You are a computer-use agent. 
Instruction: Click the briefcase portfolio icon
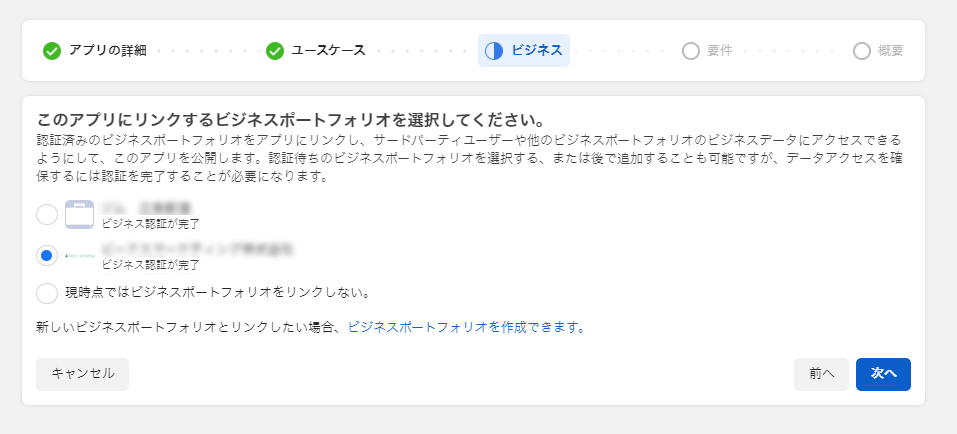[79, 214]
